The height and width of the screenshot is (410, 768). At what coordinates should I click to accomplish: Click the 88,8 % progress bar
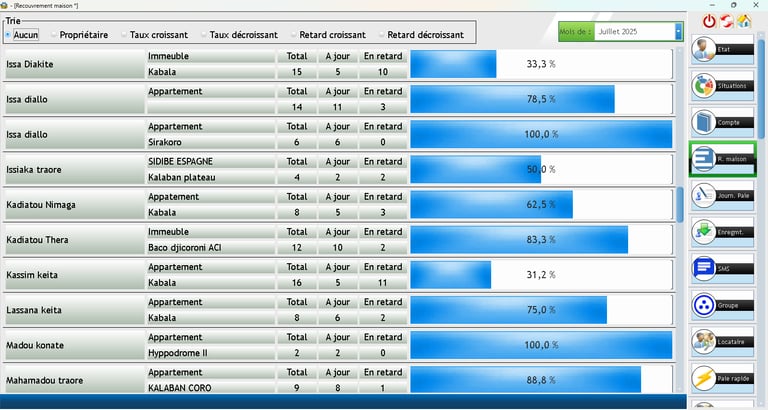(x=541, y=380)
